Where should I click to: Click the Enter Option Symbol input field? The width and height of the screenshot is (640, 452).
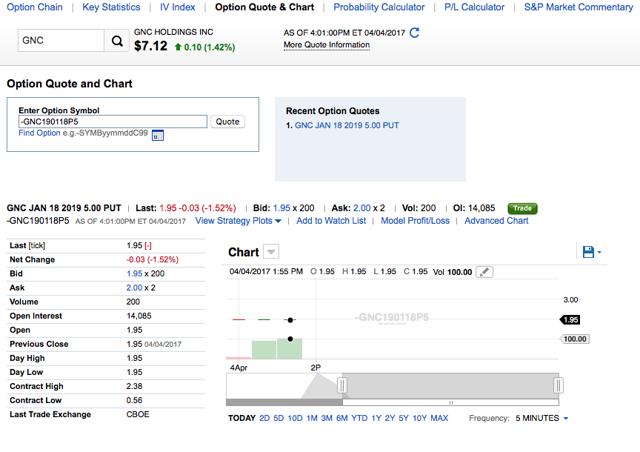113,122
